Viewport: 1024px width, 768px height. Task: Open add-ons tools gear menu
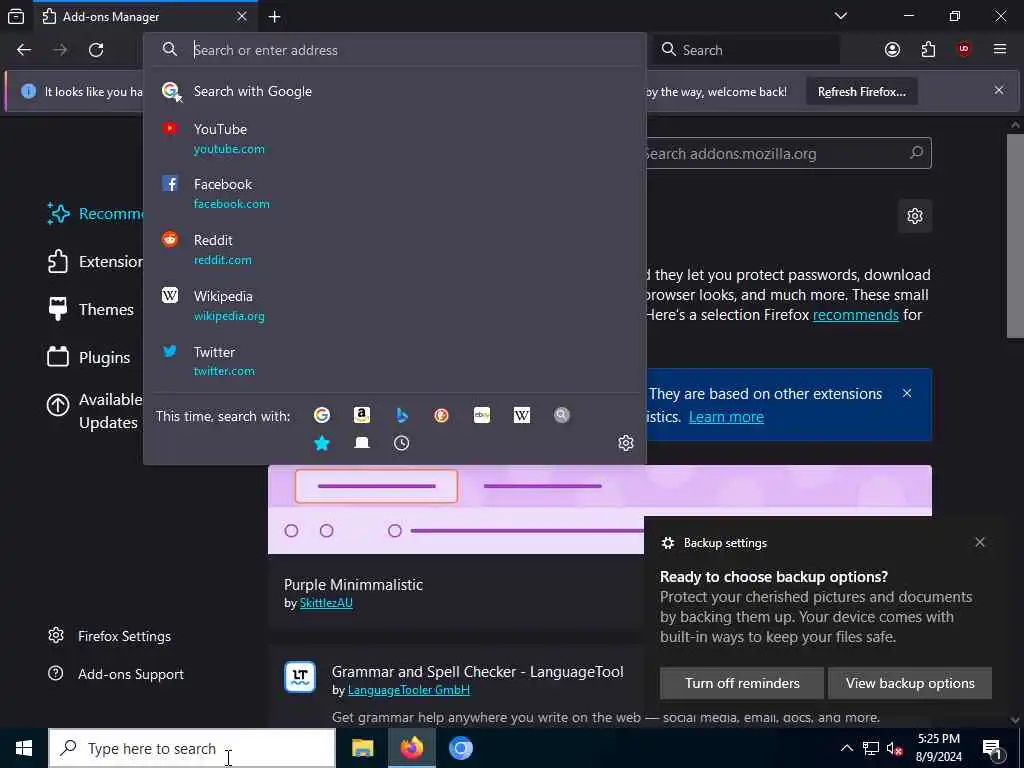pos(915,216)
